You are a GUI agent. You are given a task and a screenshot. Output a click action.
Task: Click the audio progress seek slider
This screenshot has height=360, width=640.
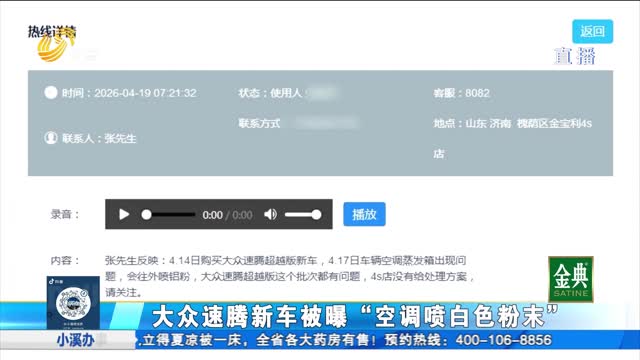pos(168,214)
